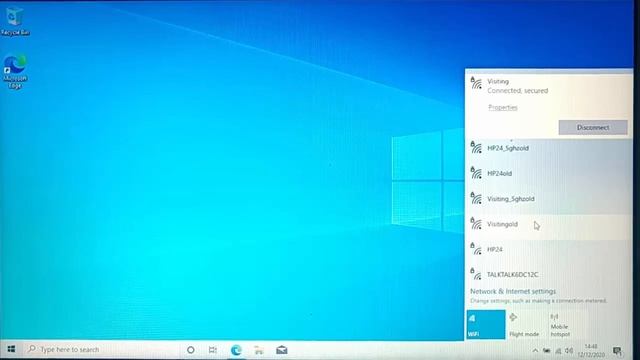Open File Explorer from the taskbar
Screen dimensions: 640x360
(x=259, y=350)
